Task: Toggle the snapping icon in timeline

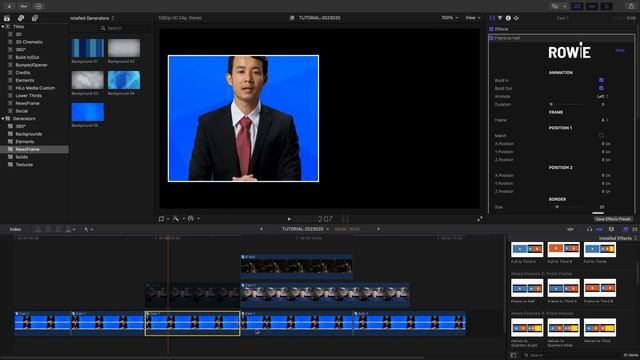Action: pyautogui.click(x=600, y=229)
